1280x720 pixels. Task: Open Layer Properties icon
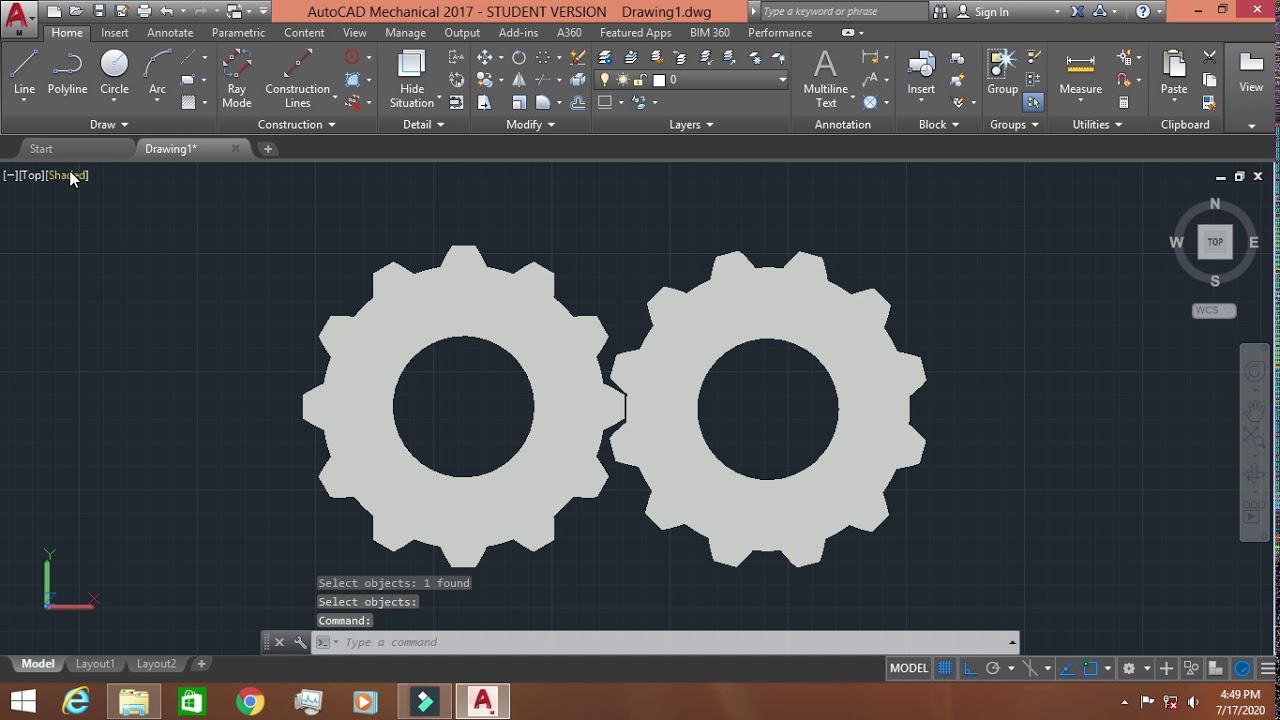pyautogui.click(x=605, y=57)
